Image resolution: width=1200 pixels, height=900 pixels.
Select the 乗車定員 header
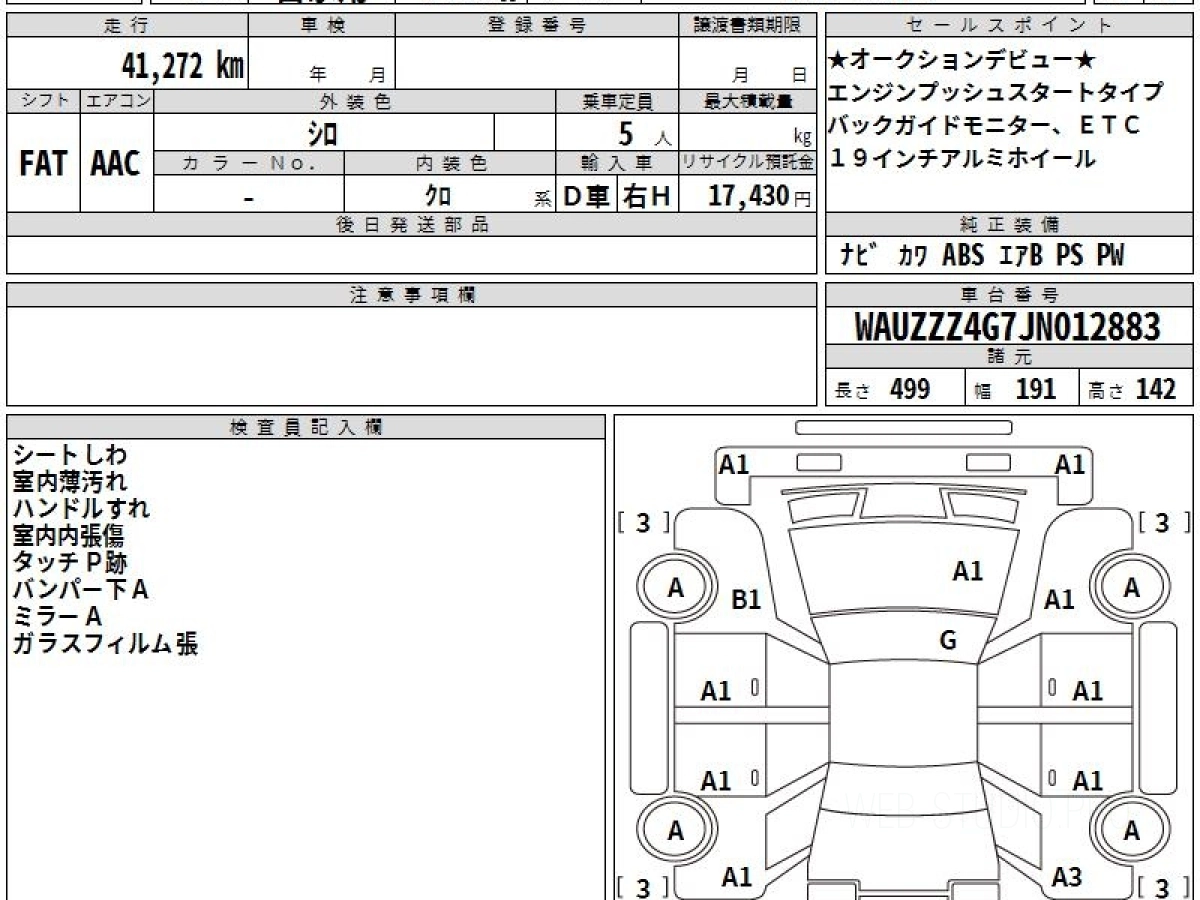pos(617,101)
